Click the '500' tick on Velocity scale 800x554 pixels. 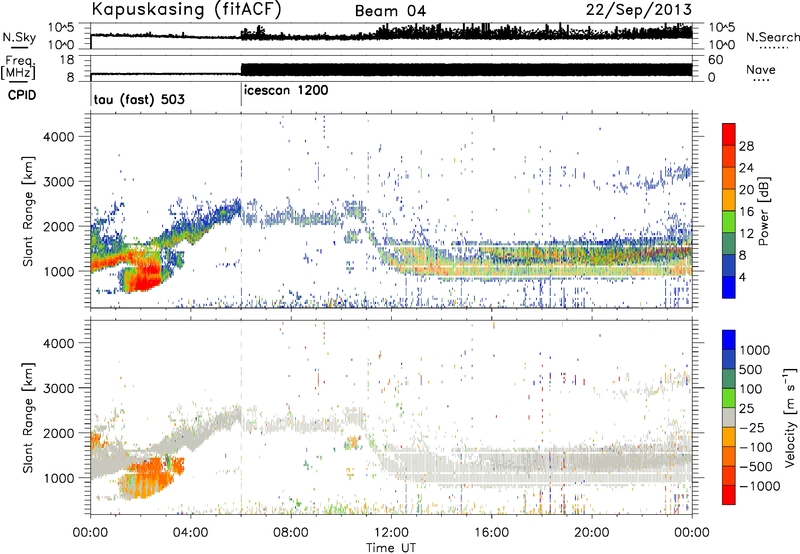coord(753,369)
